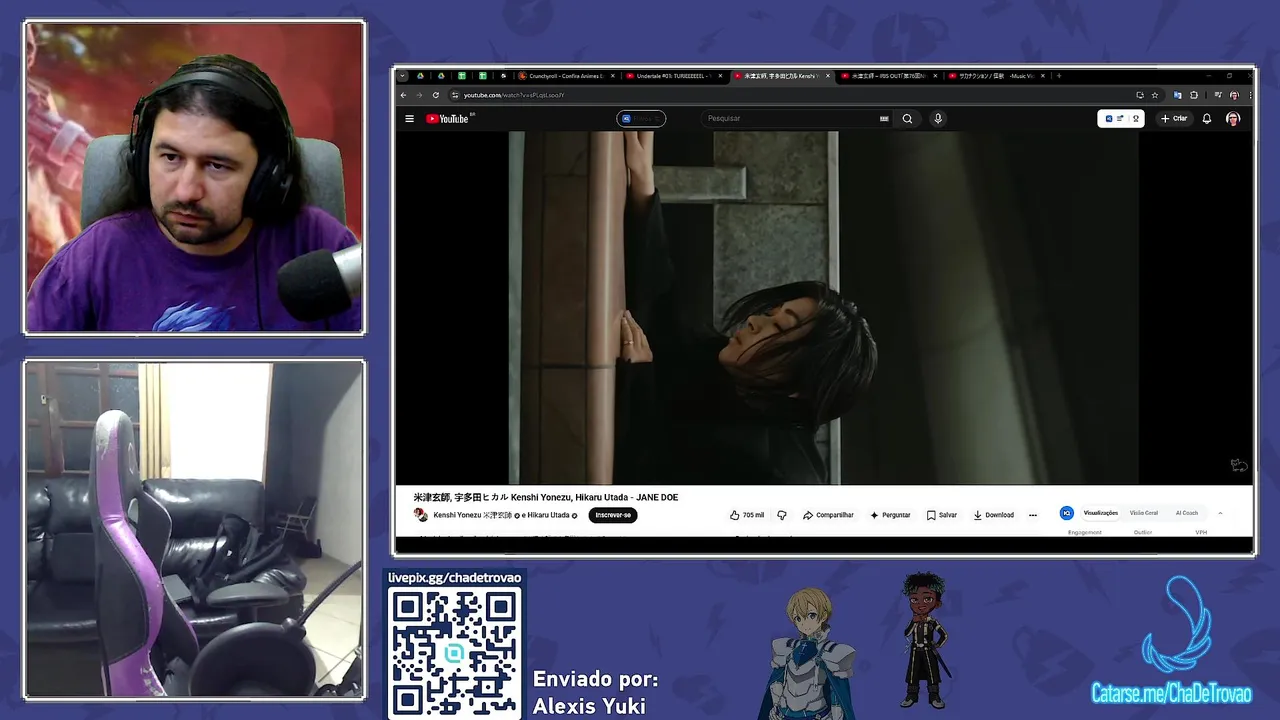Screen dimensions: 1280x720
Task: Open the first Google Drive pinned tab
Action: [419, 76]
